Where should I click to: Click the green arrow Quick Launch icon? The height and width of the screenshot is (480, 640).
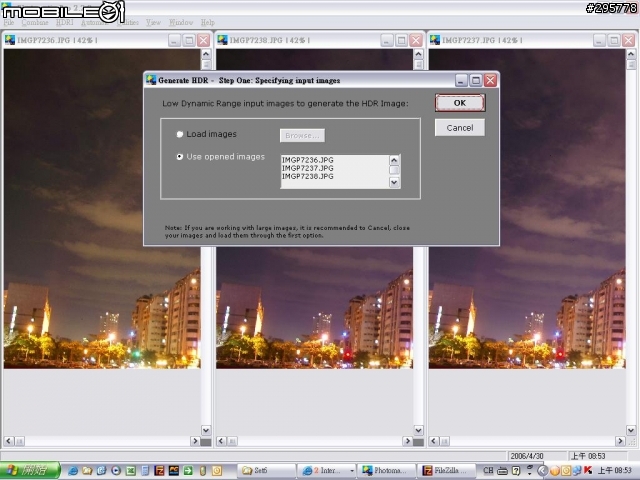(x=188, y=471)
